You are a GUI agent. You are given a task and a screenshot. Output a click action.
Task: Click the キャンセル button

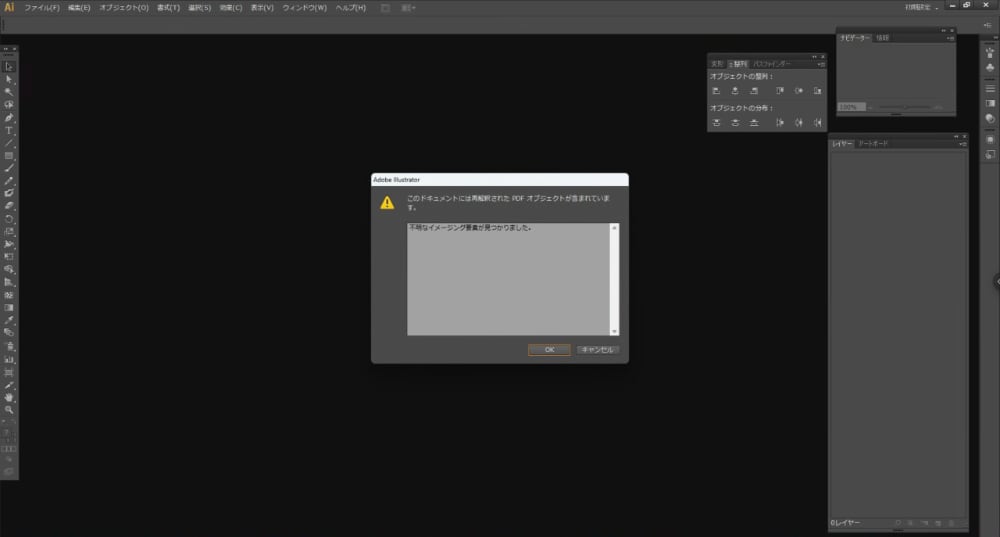pos(598,350)
